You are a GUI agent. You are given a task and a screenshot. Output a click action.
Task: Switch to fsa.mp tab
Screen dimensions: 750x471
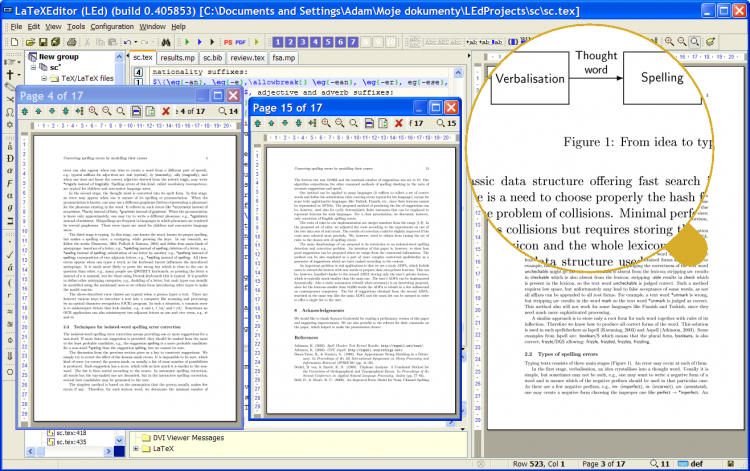click(x=284, y=58)
